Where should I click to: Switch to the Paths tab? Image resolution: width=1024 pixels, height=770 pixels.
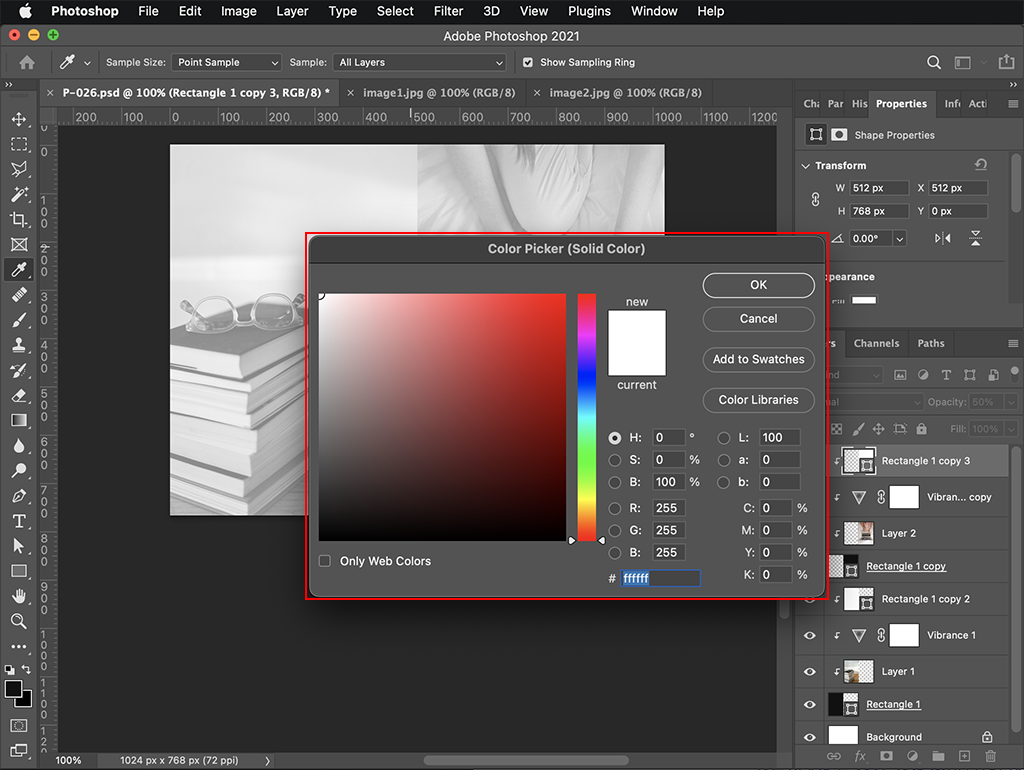point(931,344)
